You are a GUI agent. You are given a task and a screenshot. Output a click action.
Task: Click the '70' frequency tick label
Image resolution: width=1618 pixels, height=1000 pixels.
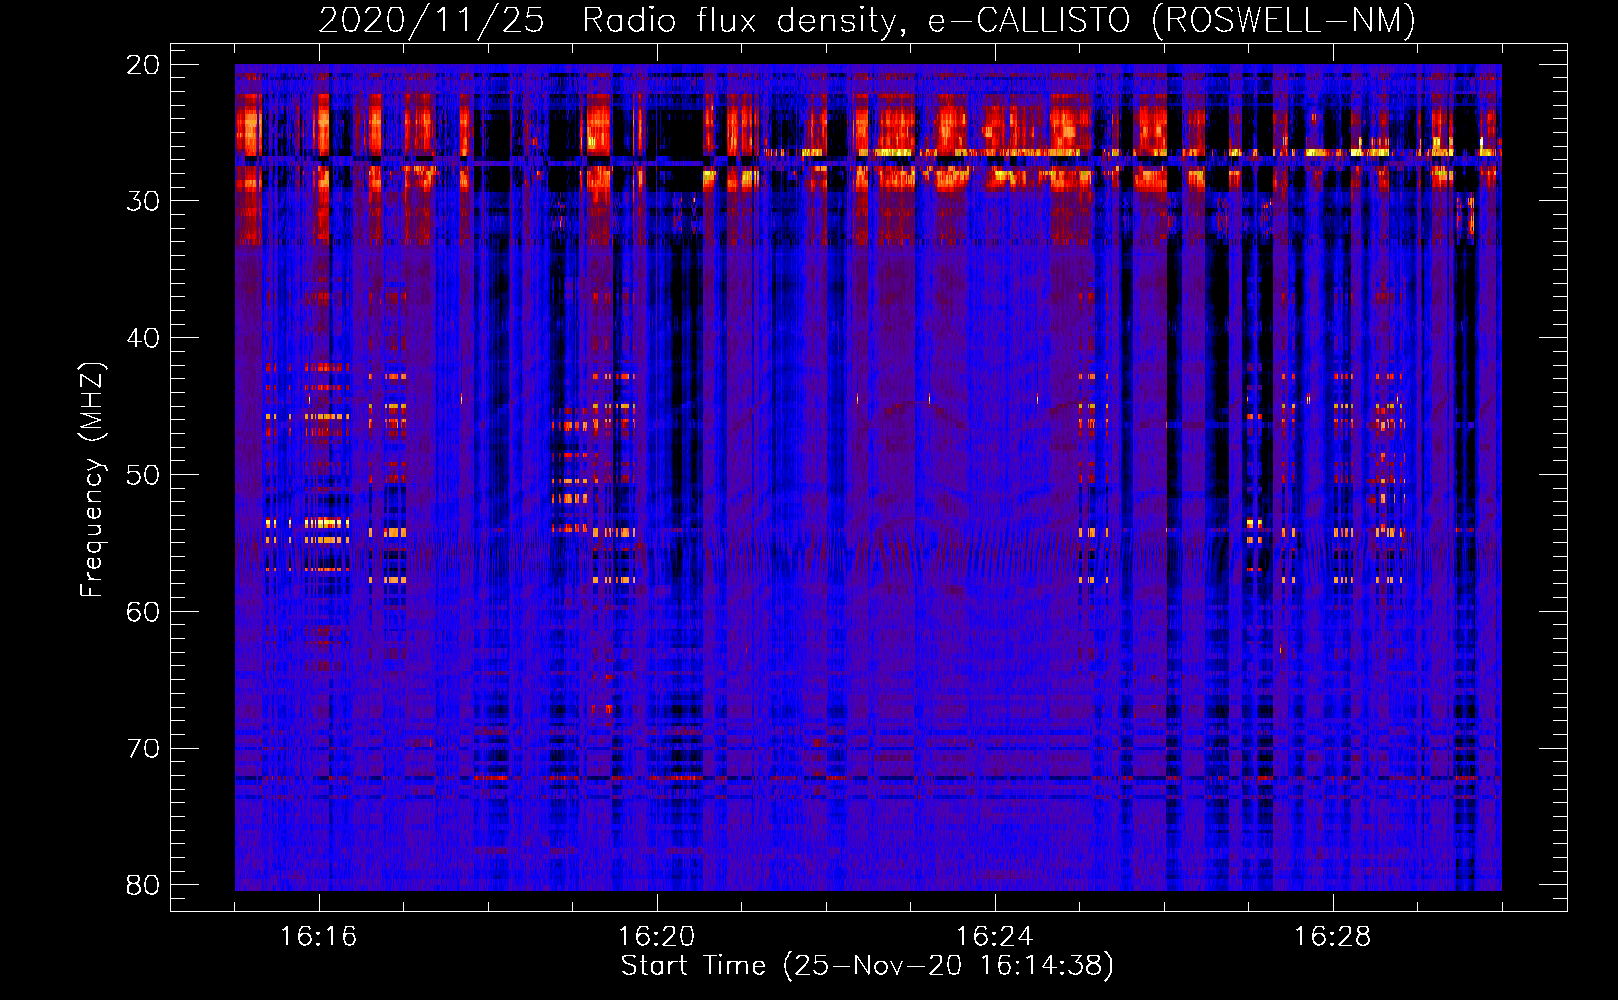coord(143,749)
